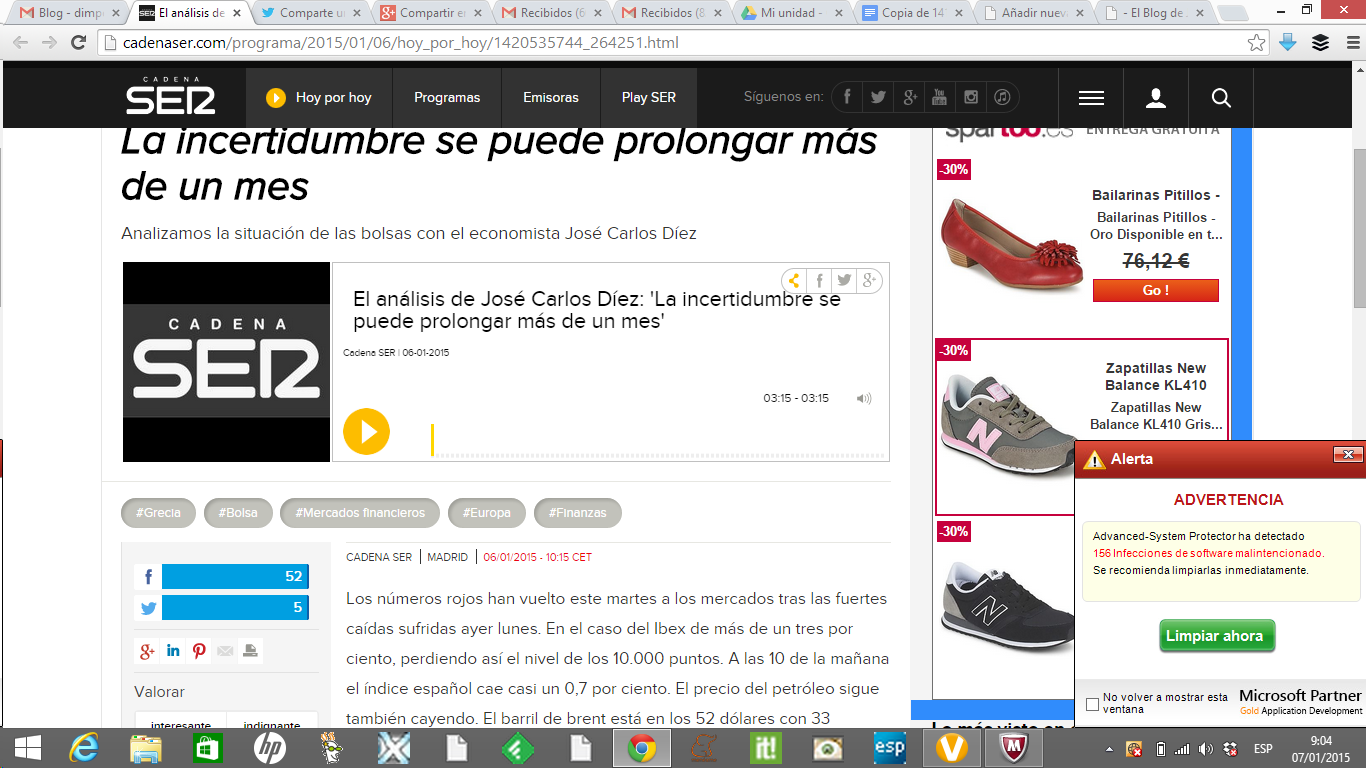Viewport: 1366px width, 768px height.
Task: Send article by email icon
Action: 225,651
